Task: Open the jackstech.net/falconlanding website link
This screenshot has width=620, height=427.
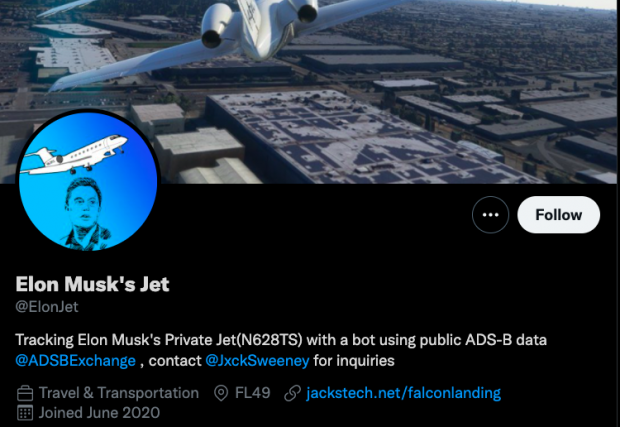Action: tap(403, 393)
